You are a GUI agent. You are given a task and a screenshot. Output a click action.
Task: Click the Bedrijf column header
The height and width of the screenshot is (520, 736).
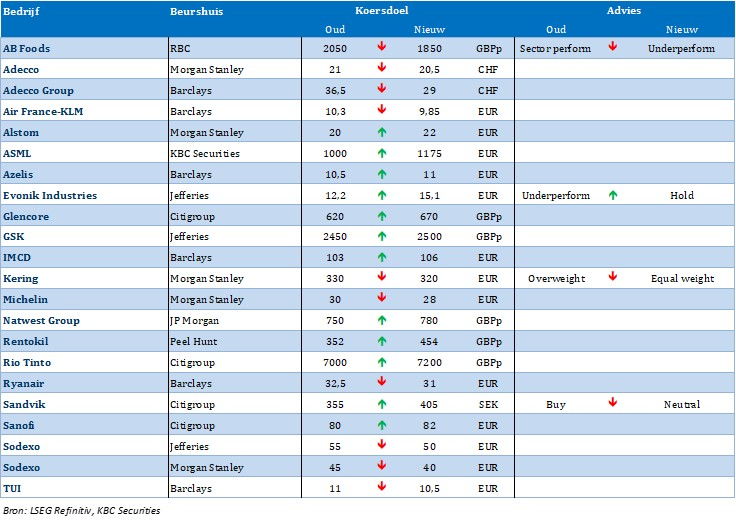[x=21, y=10]
